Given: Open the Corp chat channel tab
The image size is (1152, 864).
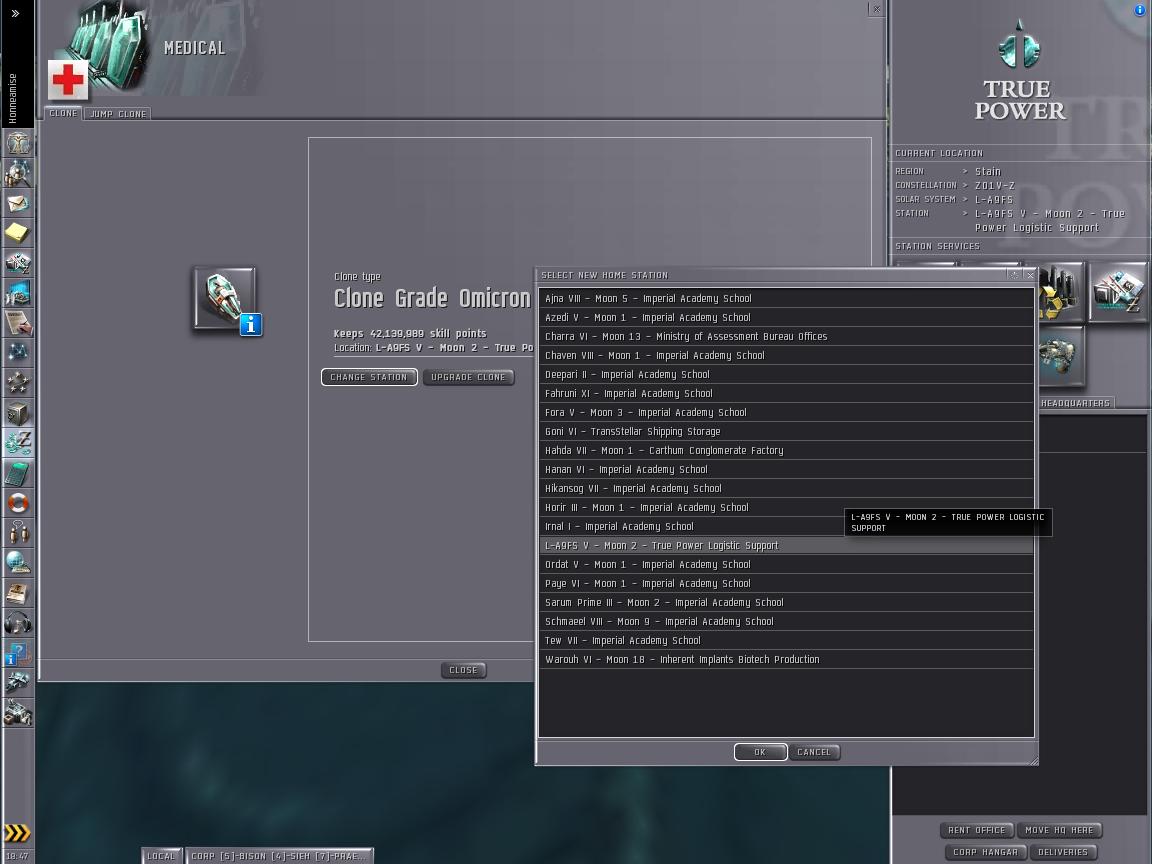Looking at the screenshot, I should pyautogui.click(x=278, y=856).
